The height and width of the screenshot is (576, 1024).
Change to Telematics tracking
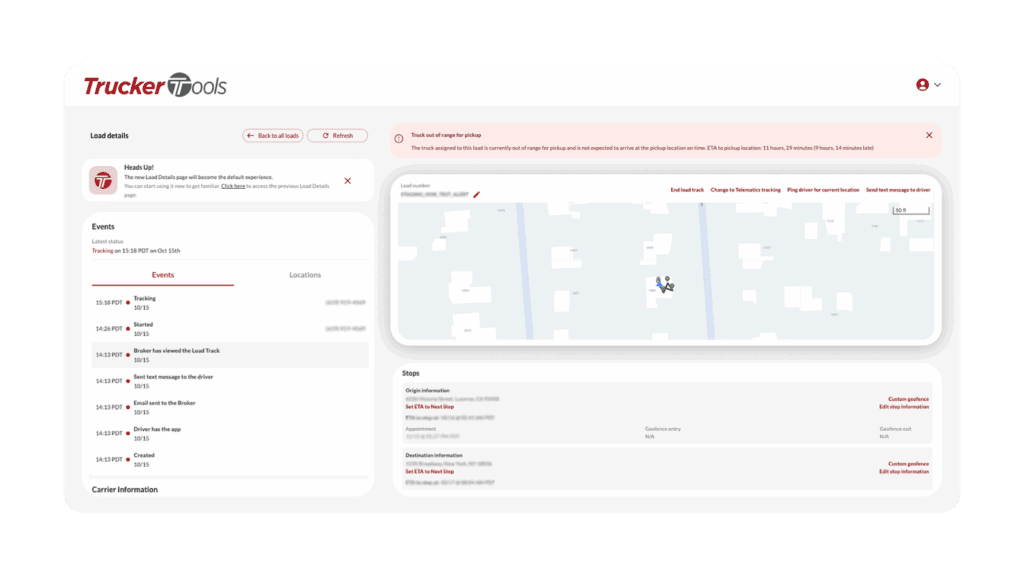coord(745,190)
